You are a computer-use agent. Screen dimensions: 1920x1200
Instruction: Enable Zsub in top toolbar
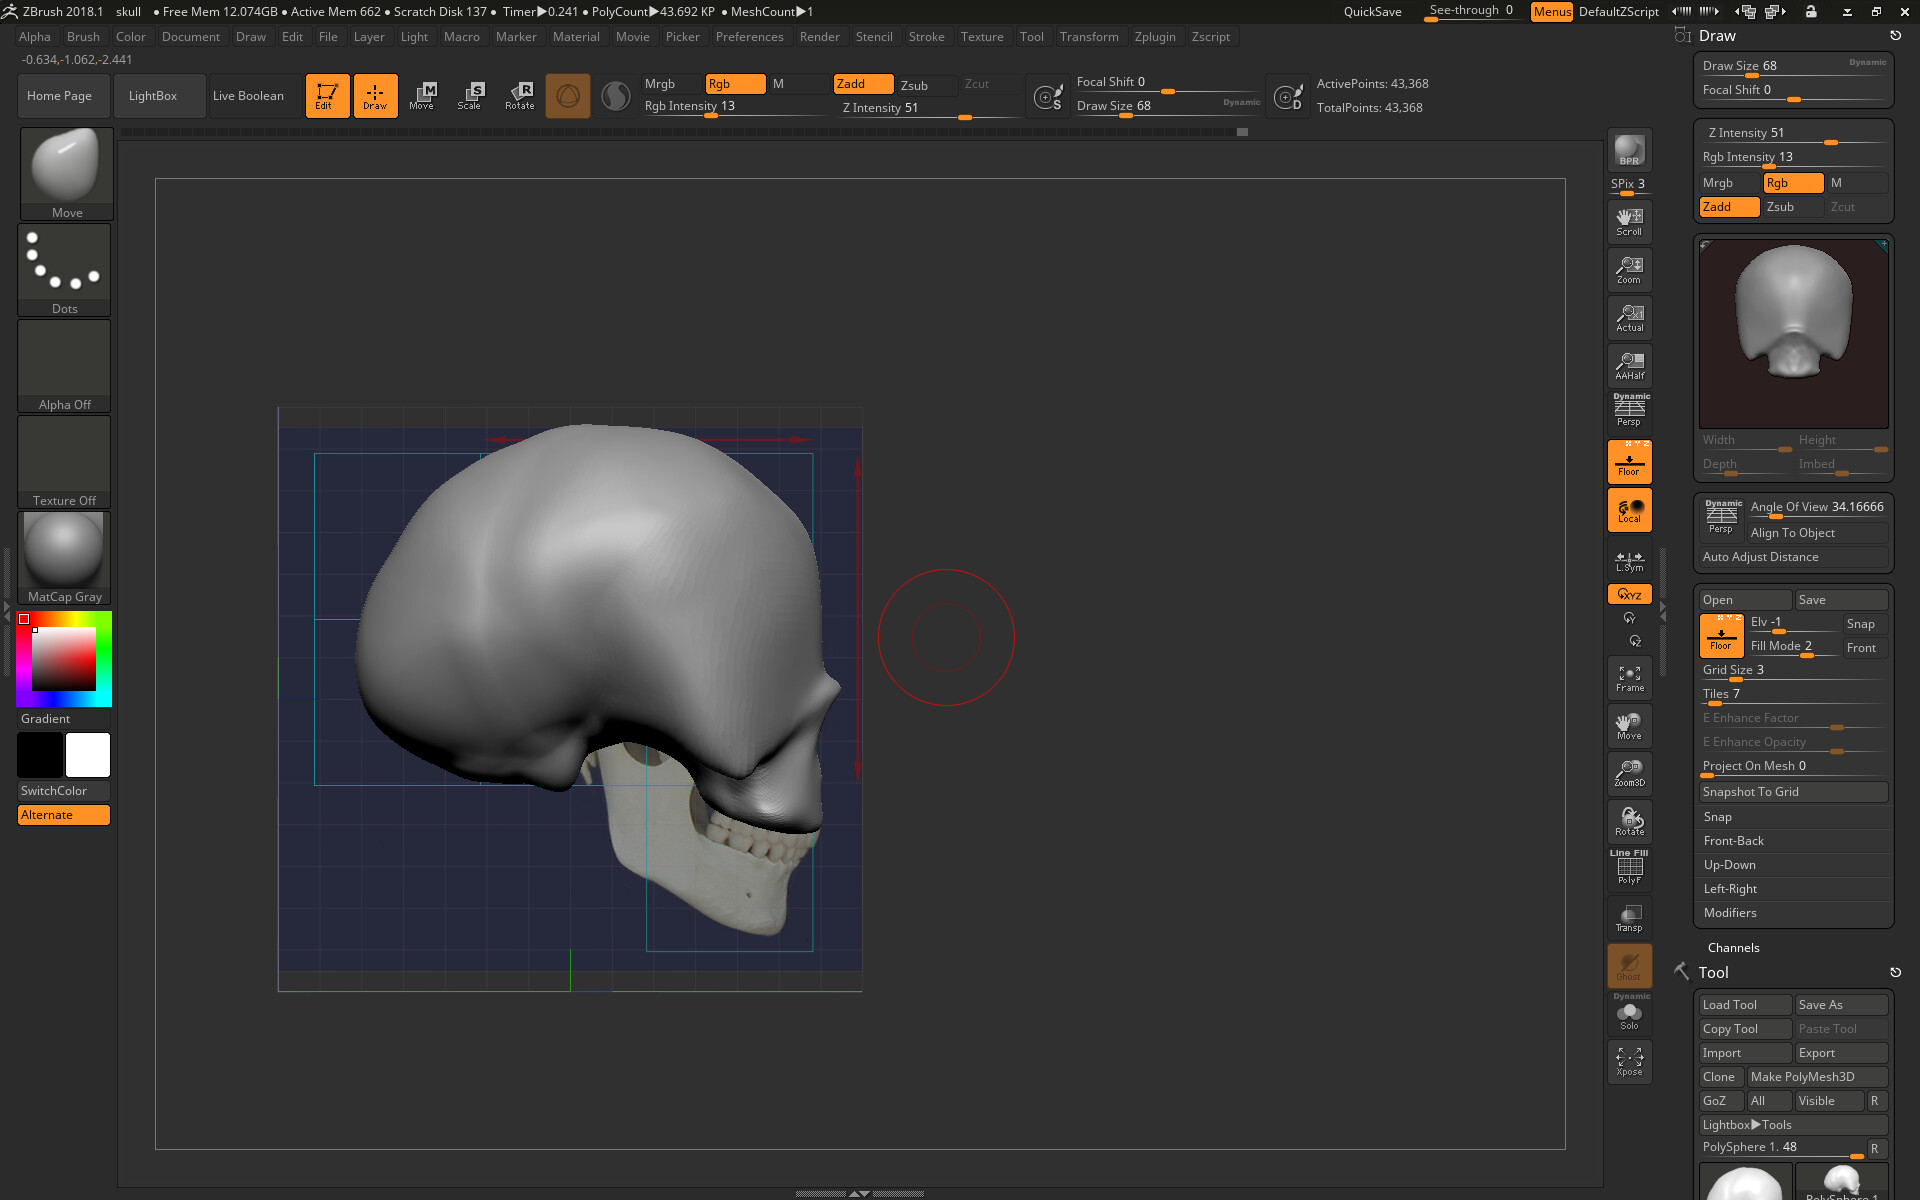pyautogui.click(x=925, y=85)
